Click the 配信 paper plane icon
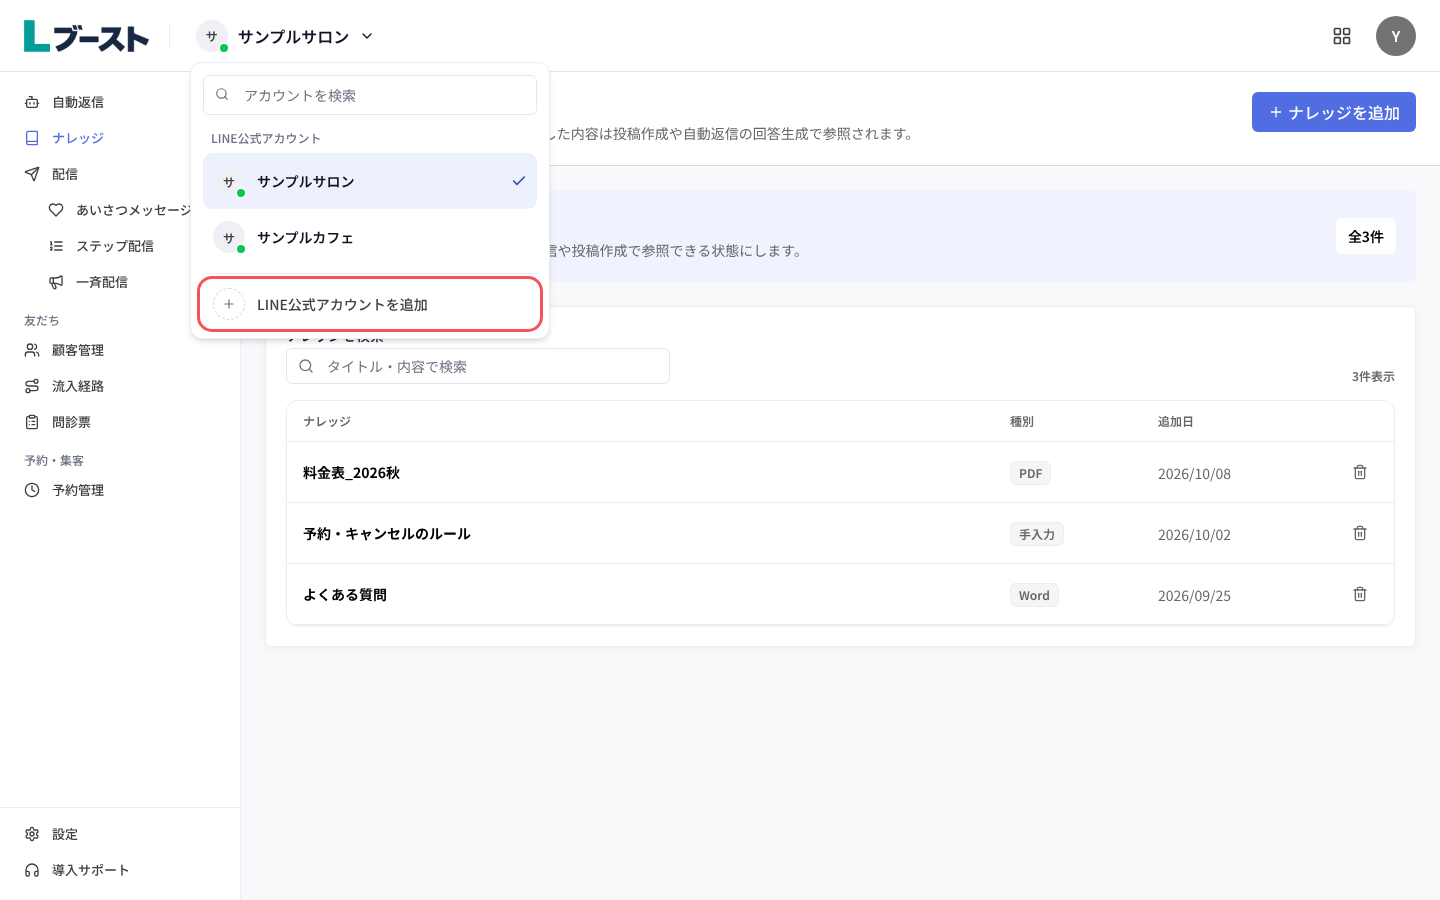The height and width of the screenshot is (900, 1440). (32, 174)
